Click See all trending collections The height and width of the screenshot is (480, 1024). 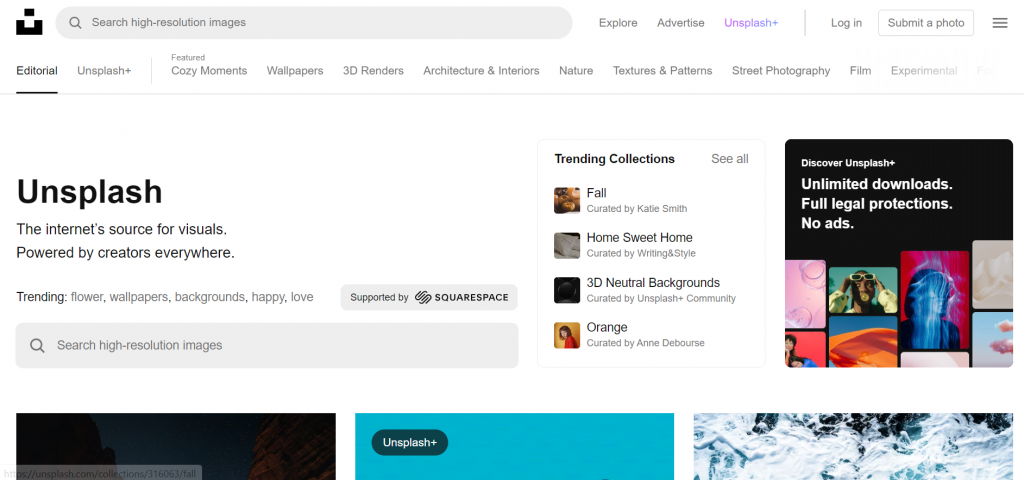pos(729,159)
